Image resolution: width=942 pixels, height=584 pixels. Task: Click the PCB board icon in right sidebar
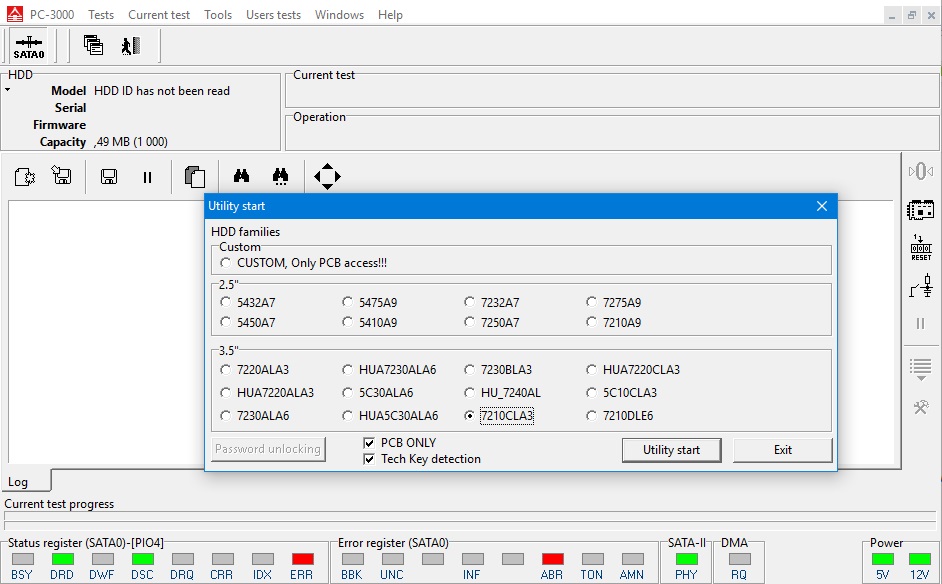(x=920, y=210)
